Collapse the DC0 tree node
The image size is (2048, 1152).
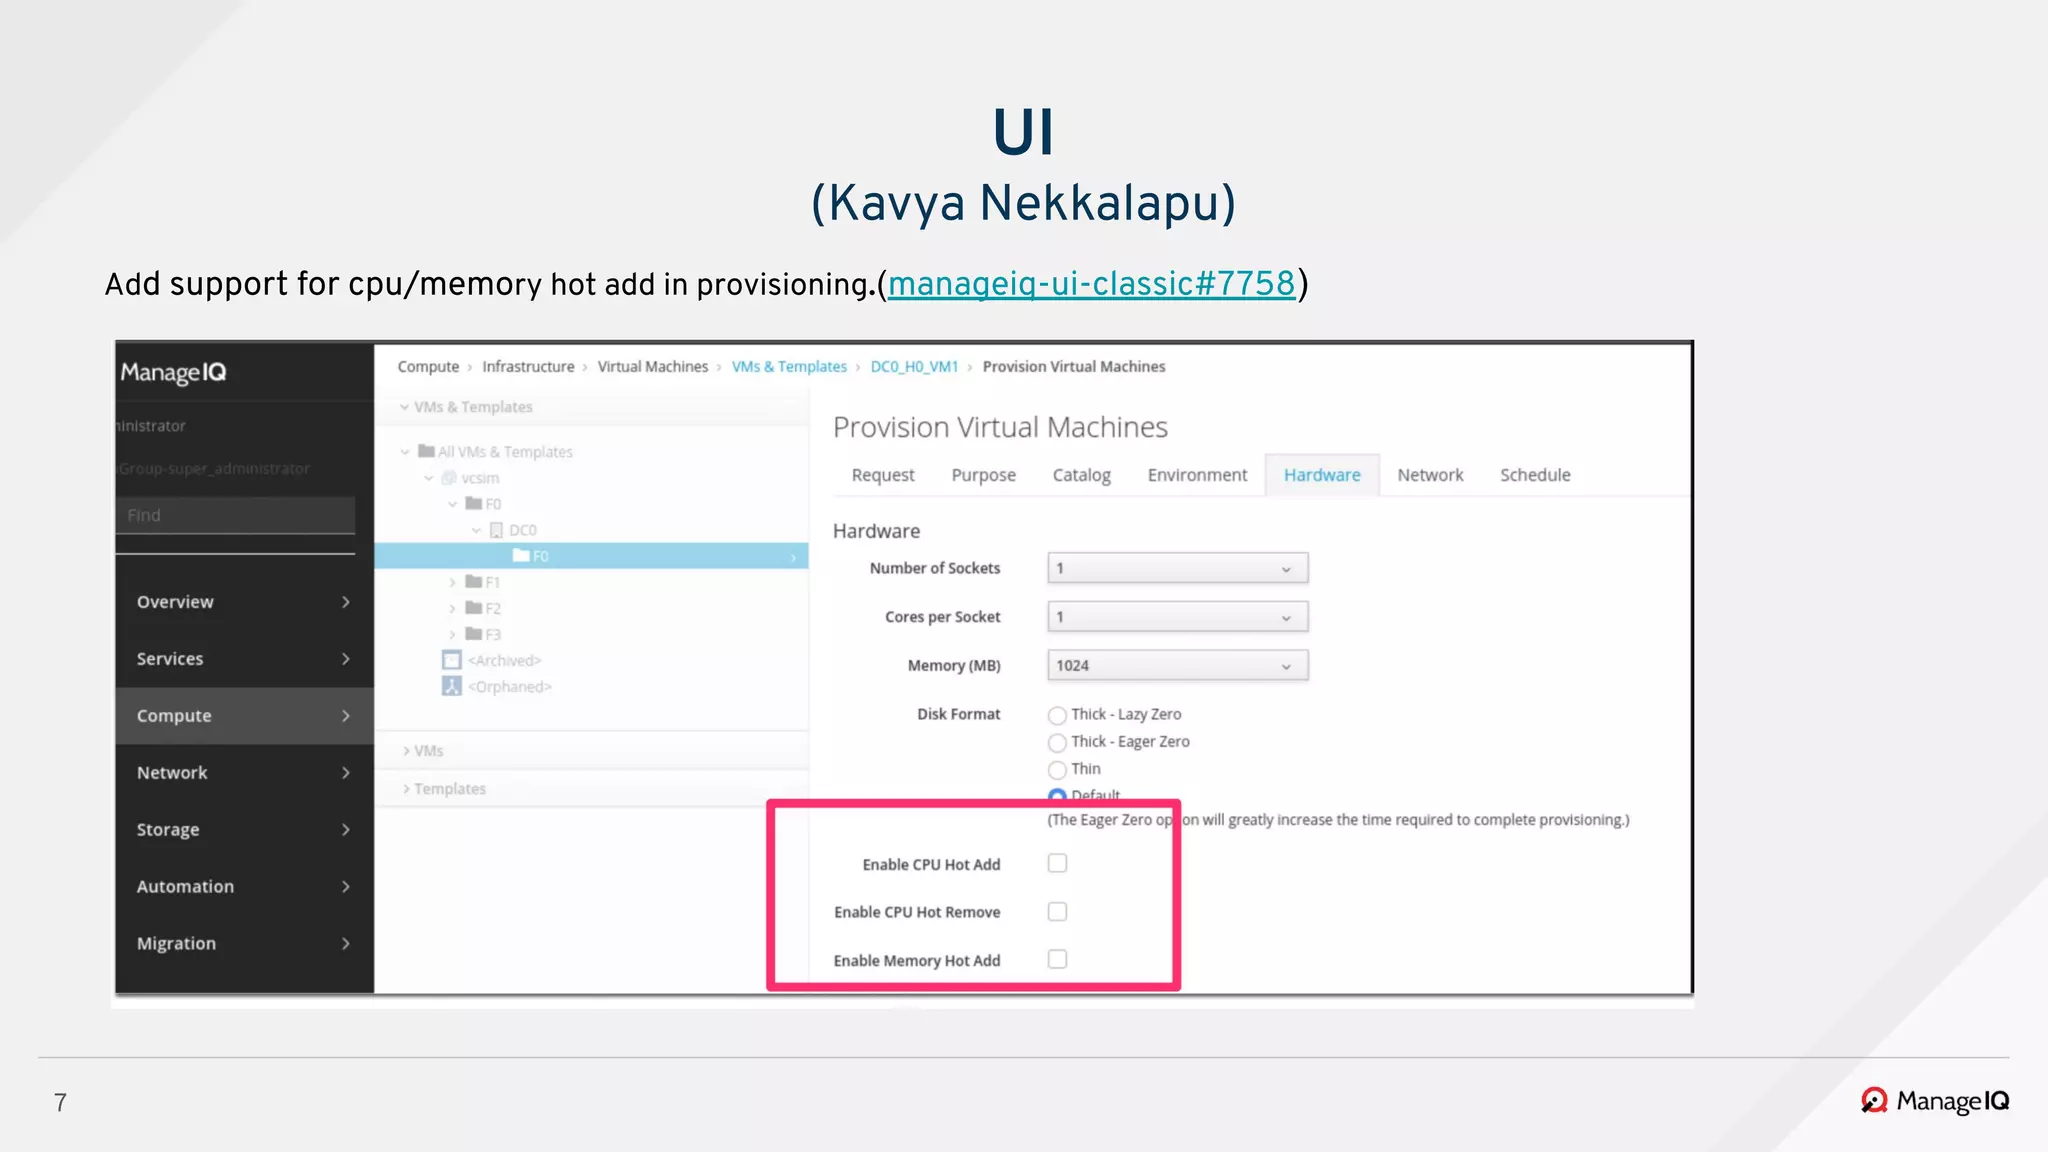pos(476,530)
